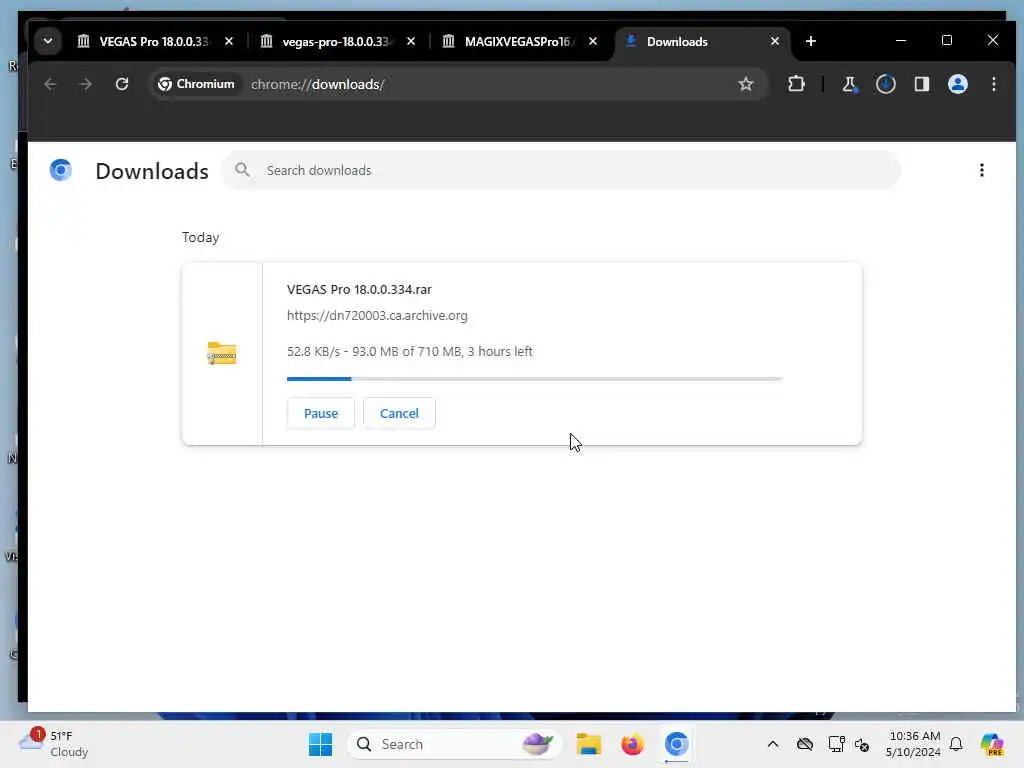This screenshot has height=768, width=1024.
Task: Close the vegas-pro-18.0.0.33 tab
Action: coord(411,41)
